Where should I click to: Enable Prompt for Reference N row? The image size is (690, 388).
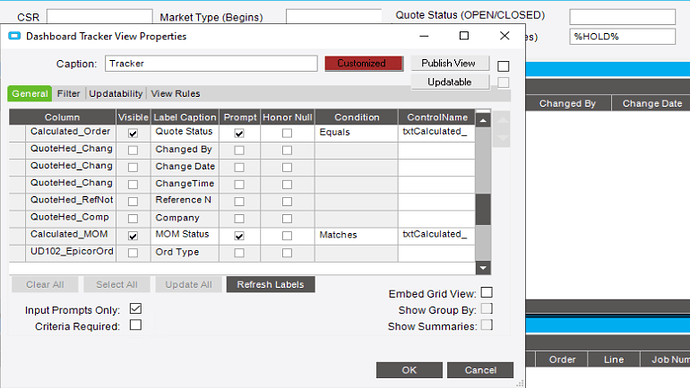click(x=239, y=201)
